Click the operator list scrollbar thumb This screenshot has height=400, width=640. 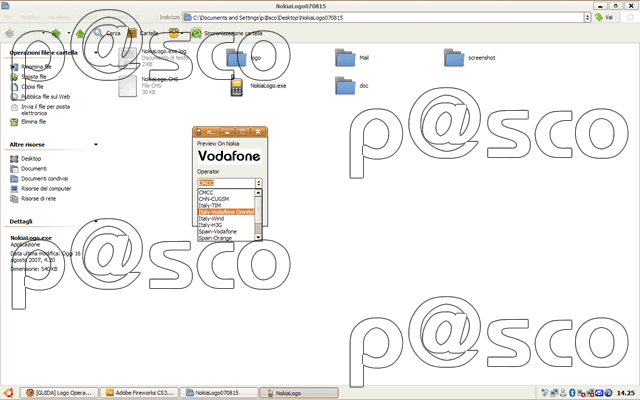258,229
